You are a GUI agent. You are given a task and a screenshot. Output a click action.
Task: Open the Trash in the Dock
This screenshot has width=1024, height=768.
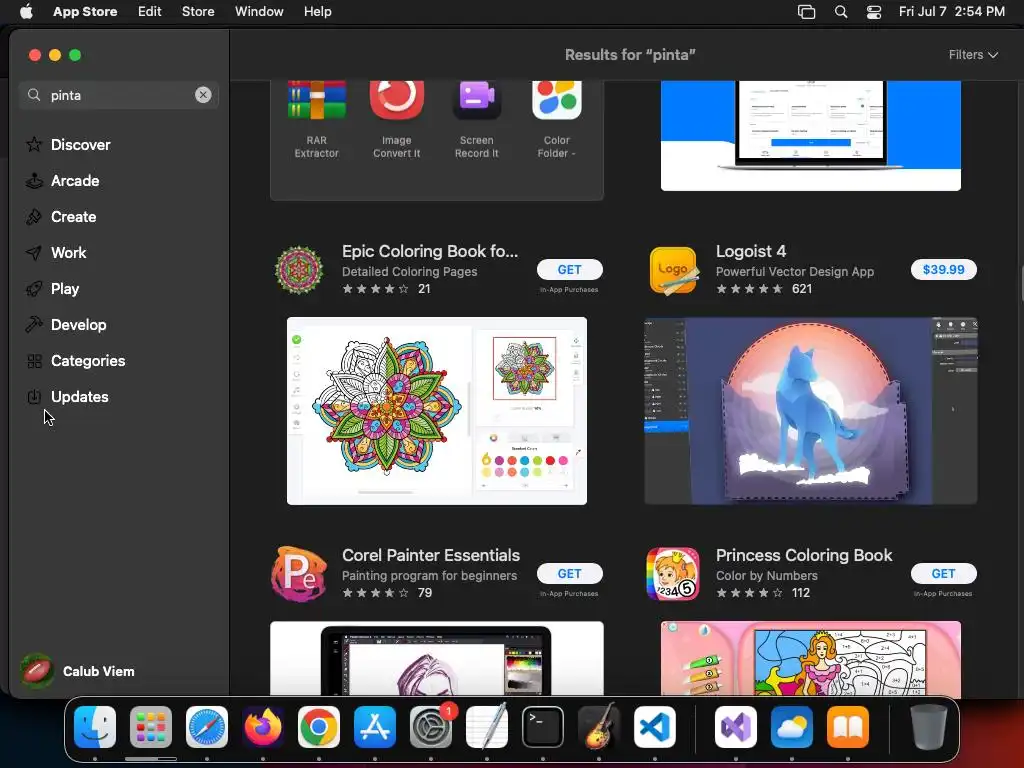929,727
